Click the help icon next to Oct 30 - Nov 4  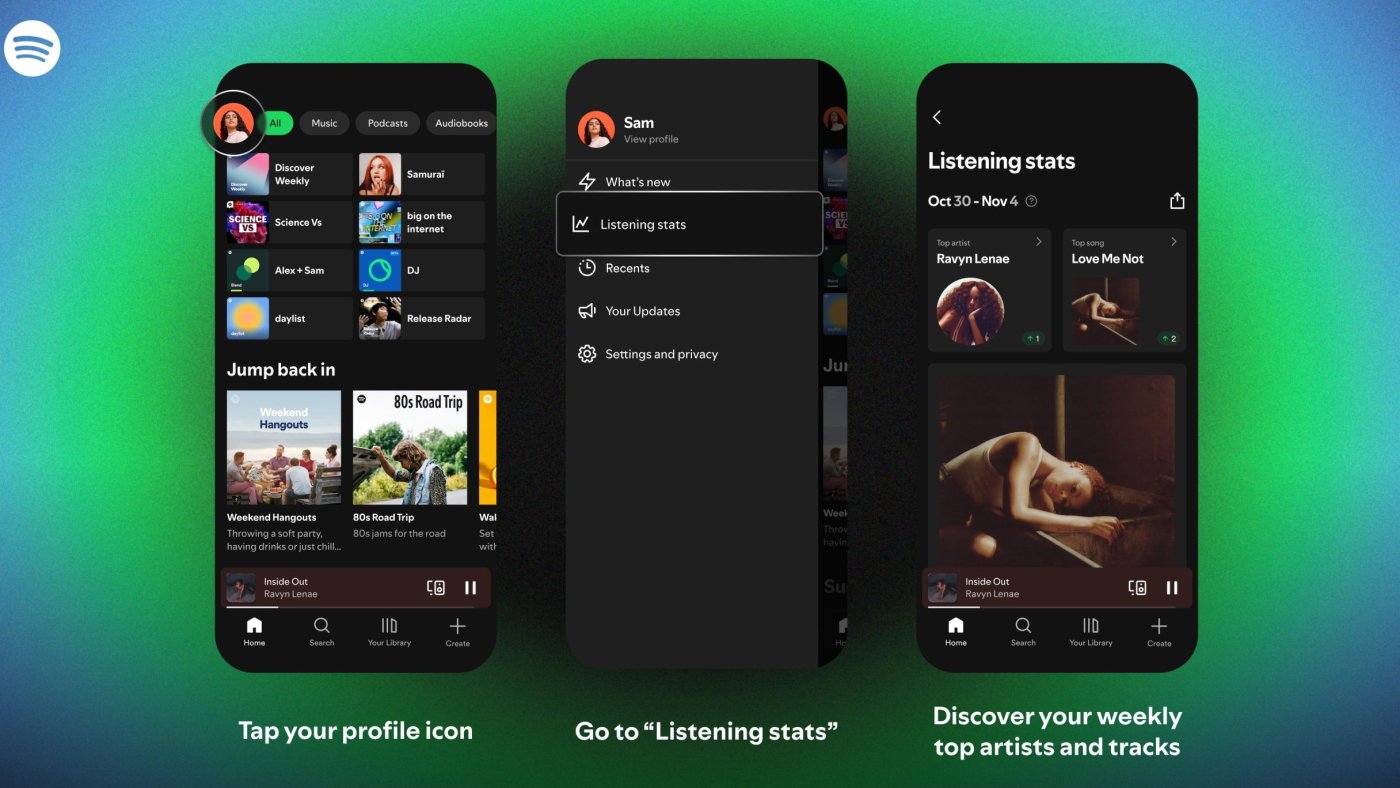coord(1031,201)
